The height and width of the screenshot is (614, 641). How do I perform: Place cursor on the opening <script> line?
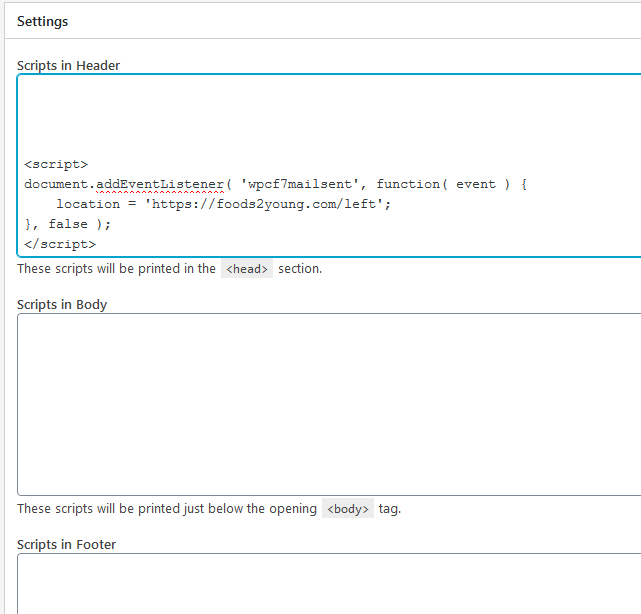point(56,164)
